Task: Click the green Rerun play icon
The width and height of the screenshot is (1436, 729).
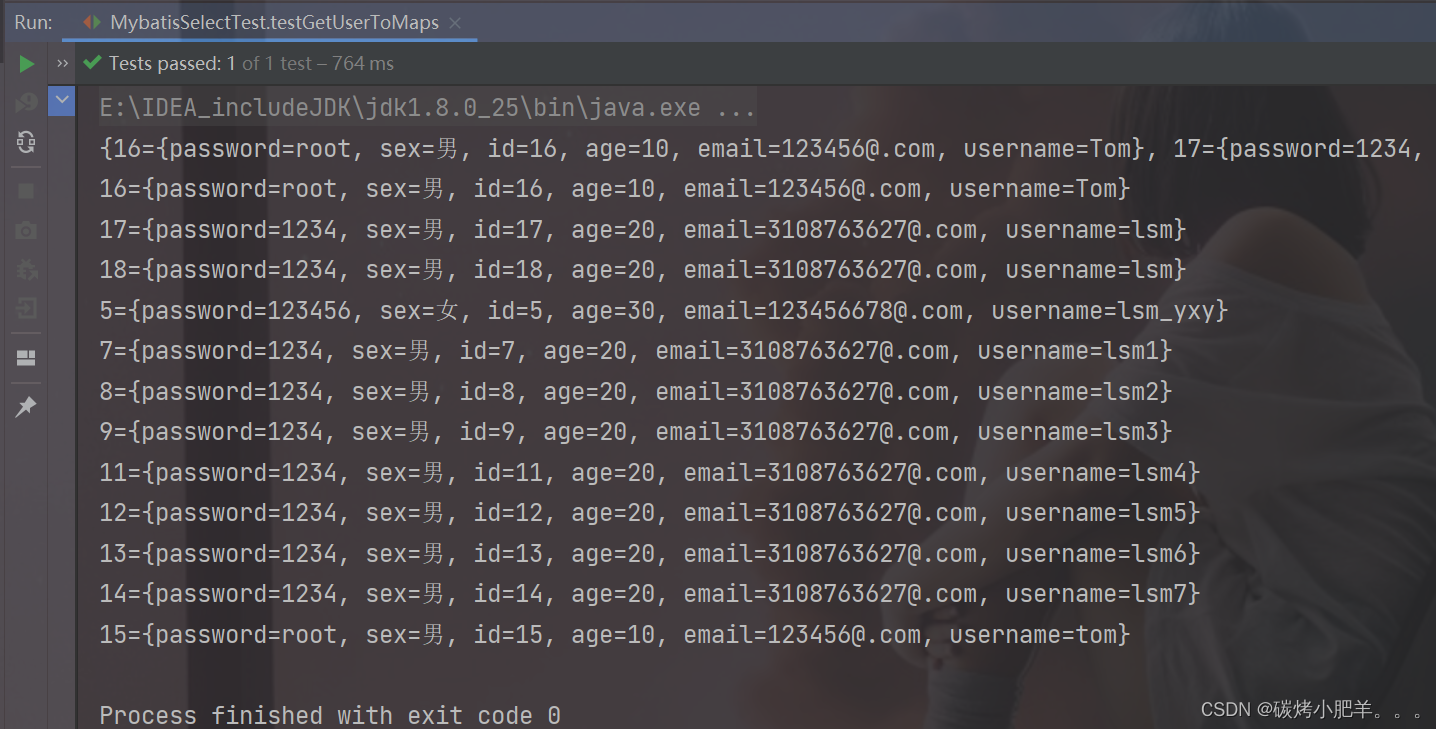Action: (x=27, y=64)
